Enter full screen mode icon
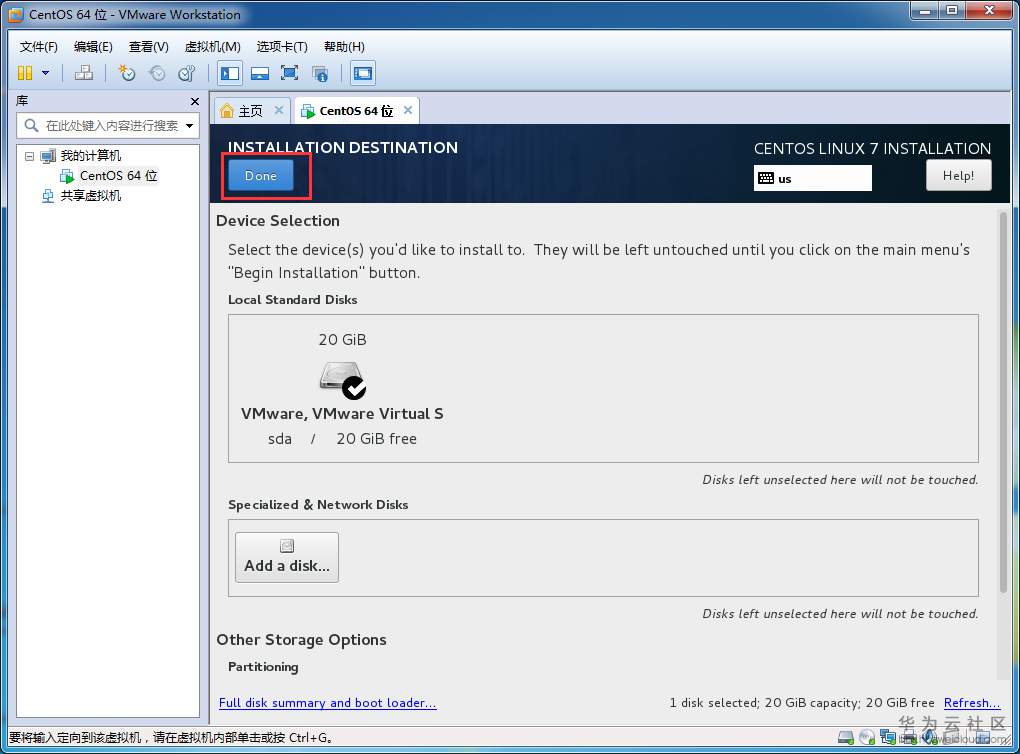Image resolution: width=1020 pixels, height=754 pixels. tap(289, 73)
